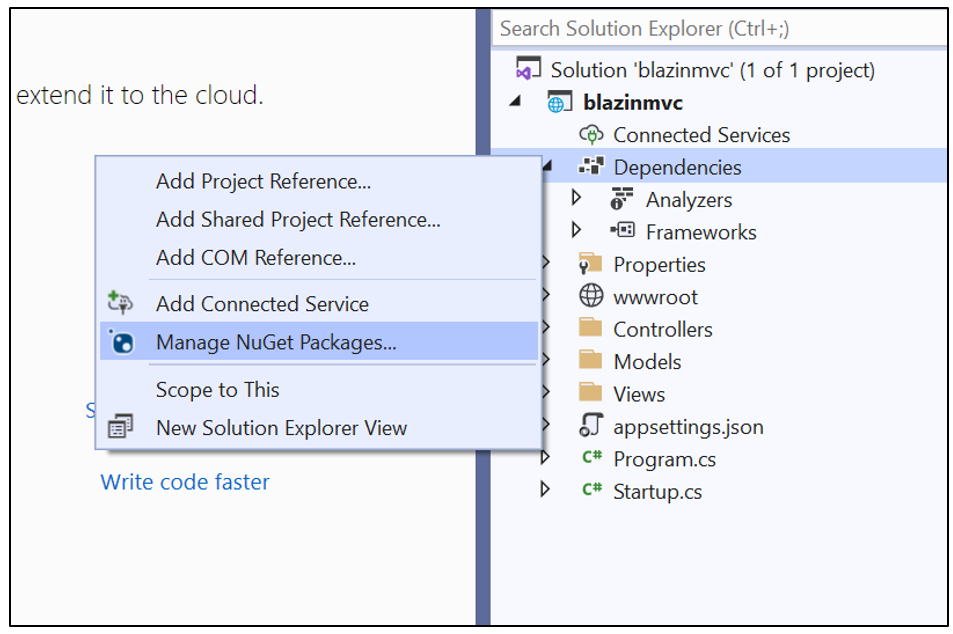This screenshot has width=953, height=634.
Task: Choose Scope to This menu option
Action: point(217,390)
